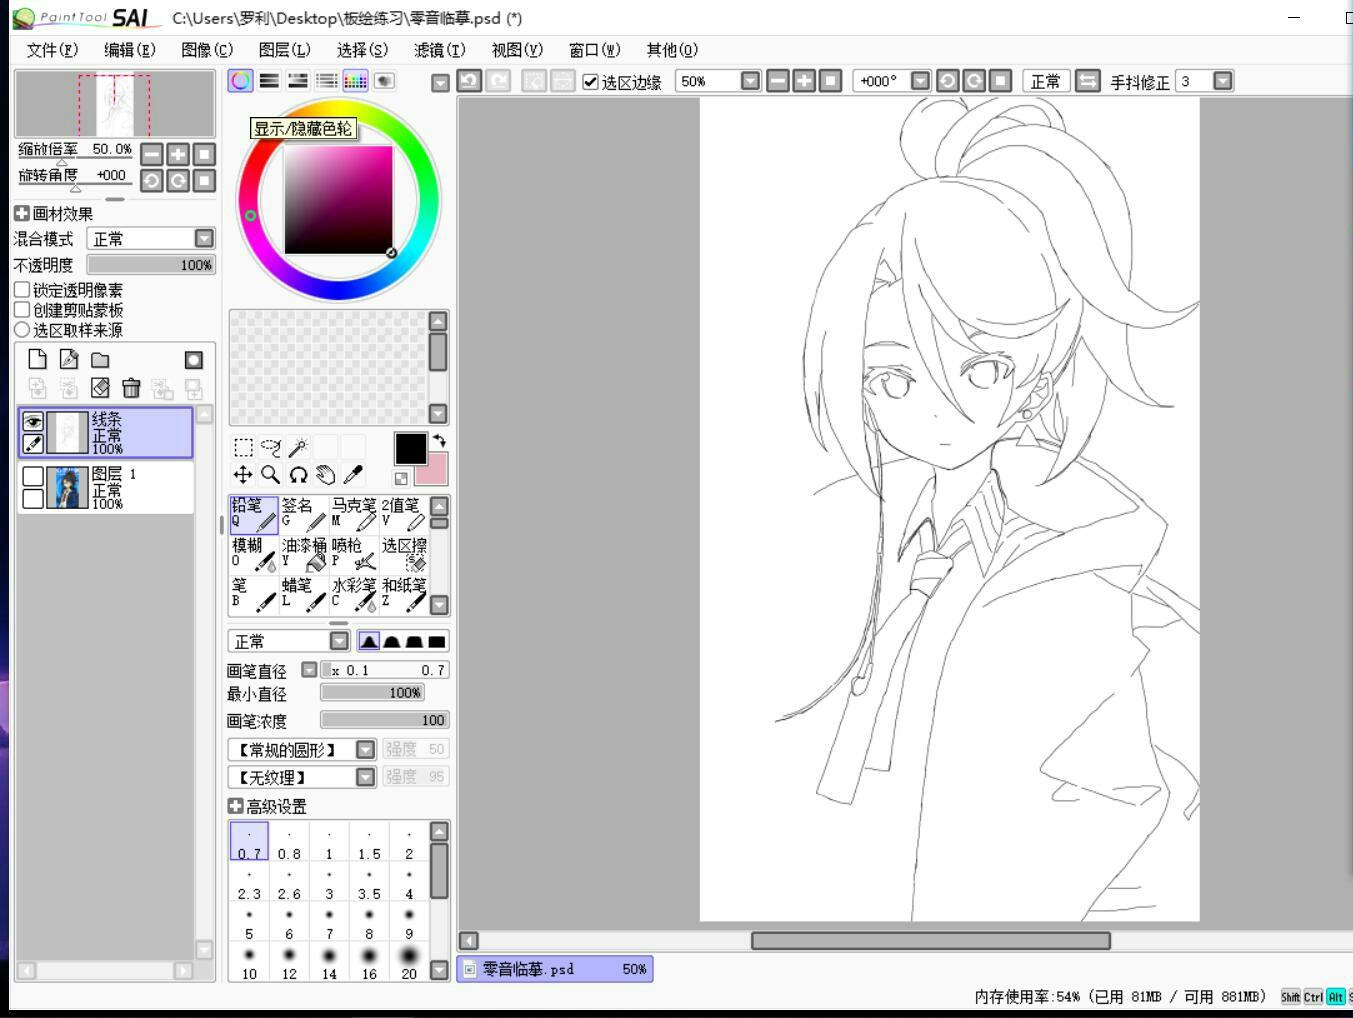Select 选区取样来源 radio option
Viewport: 1353px width, 1018px height.
tap(21, 329)
